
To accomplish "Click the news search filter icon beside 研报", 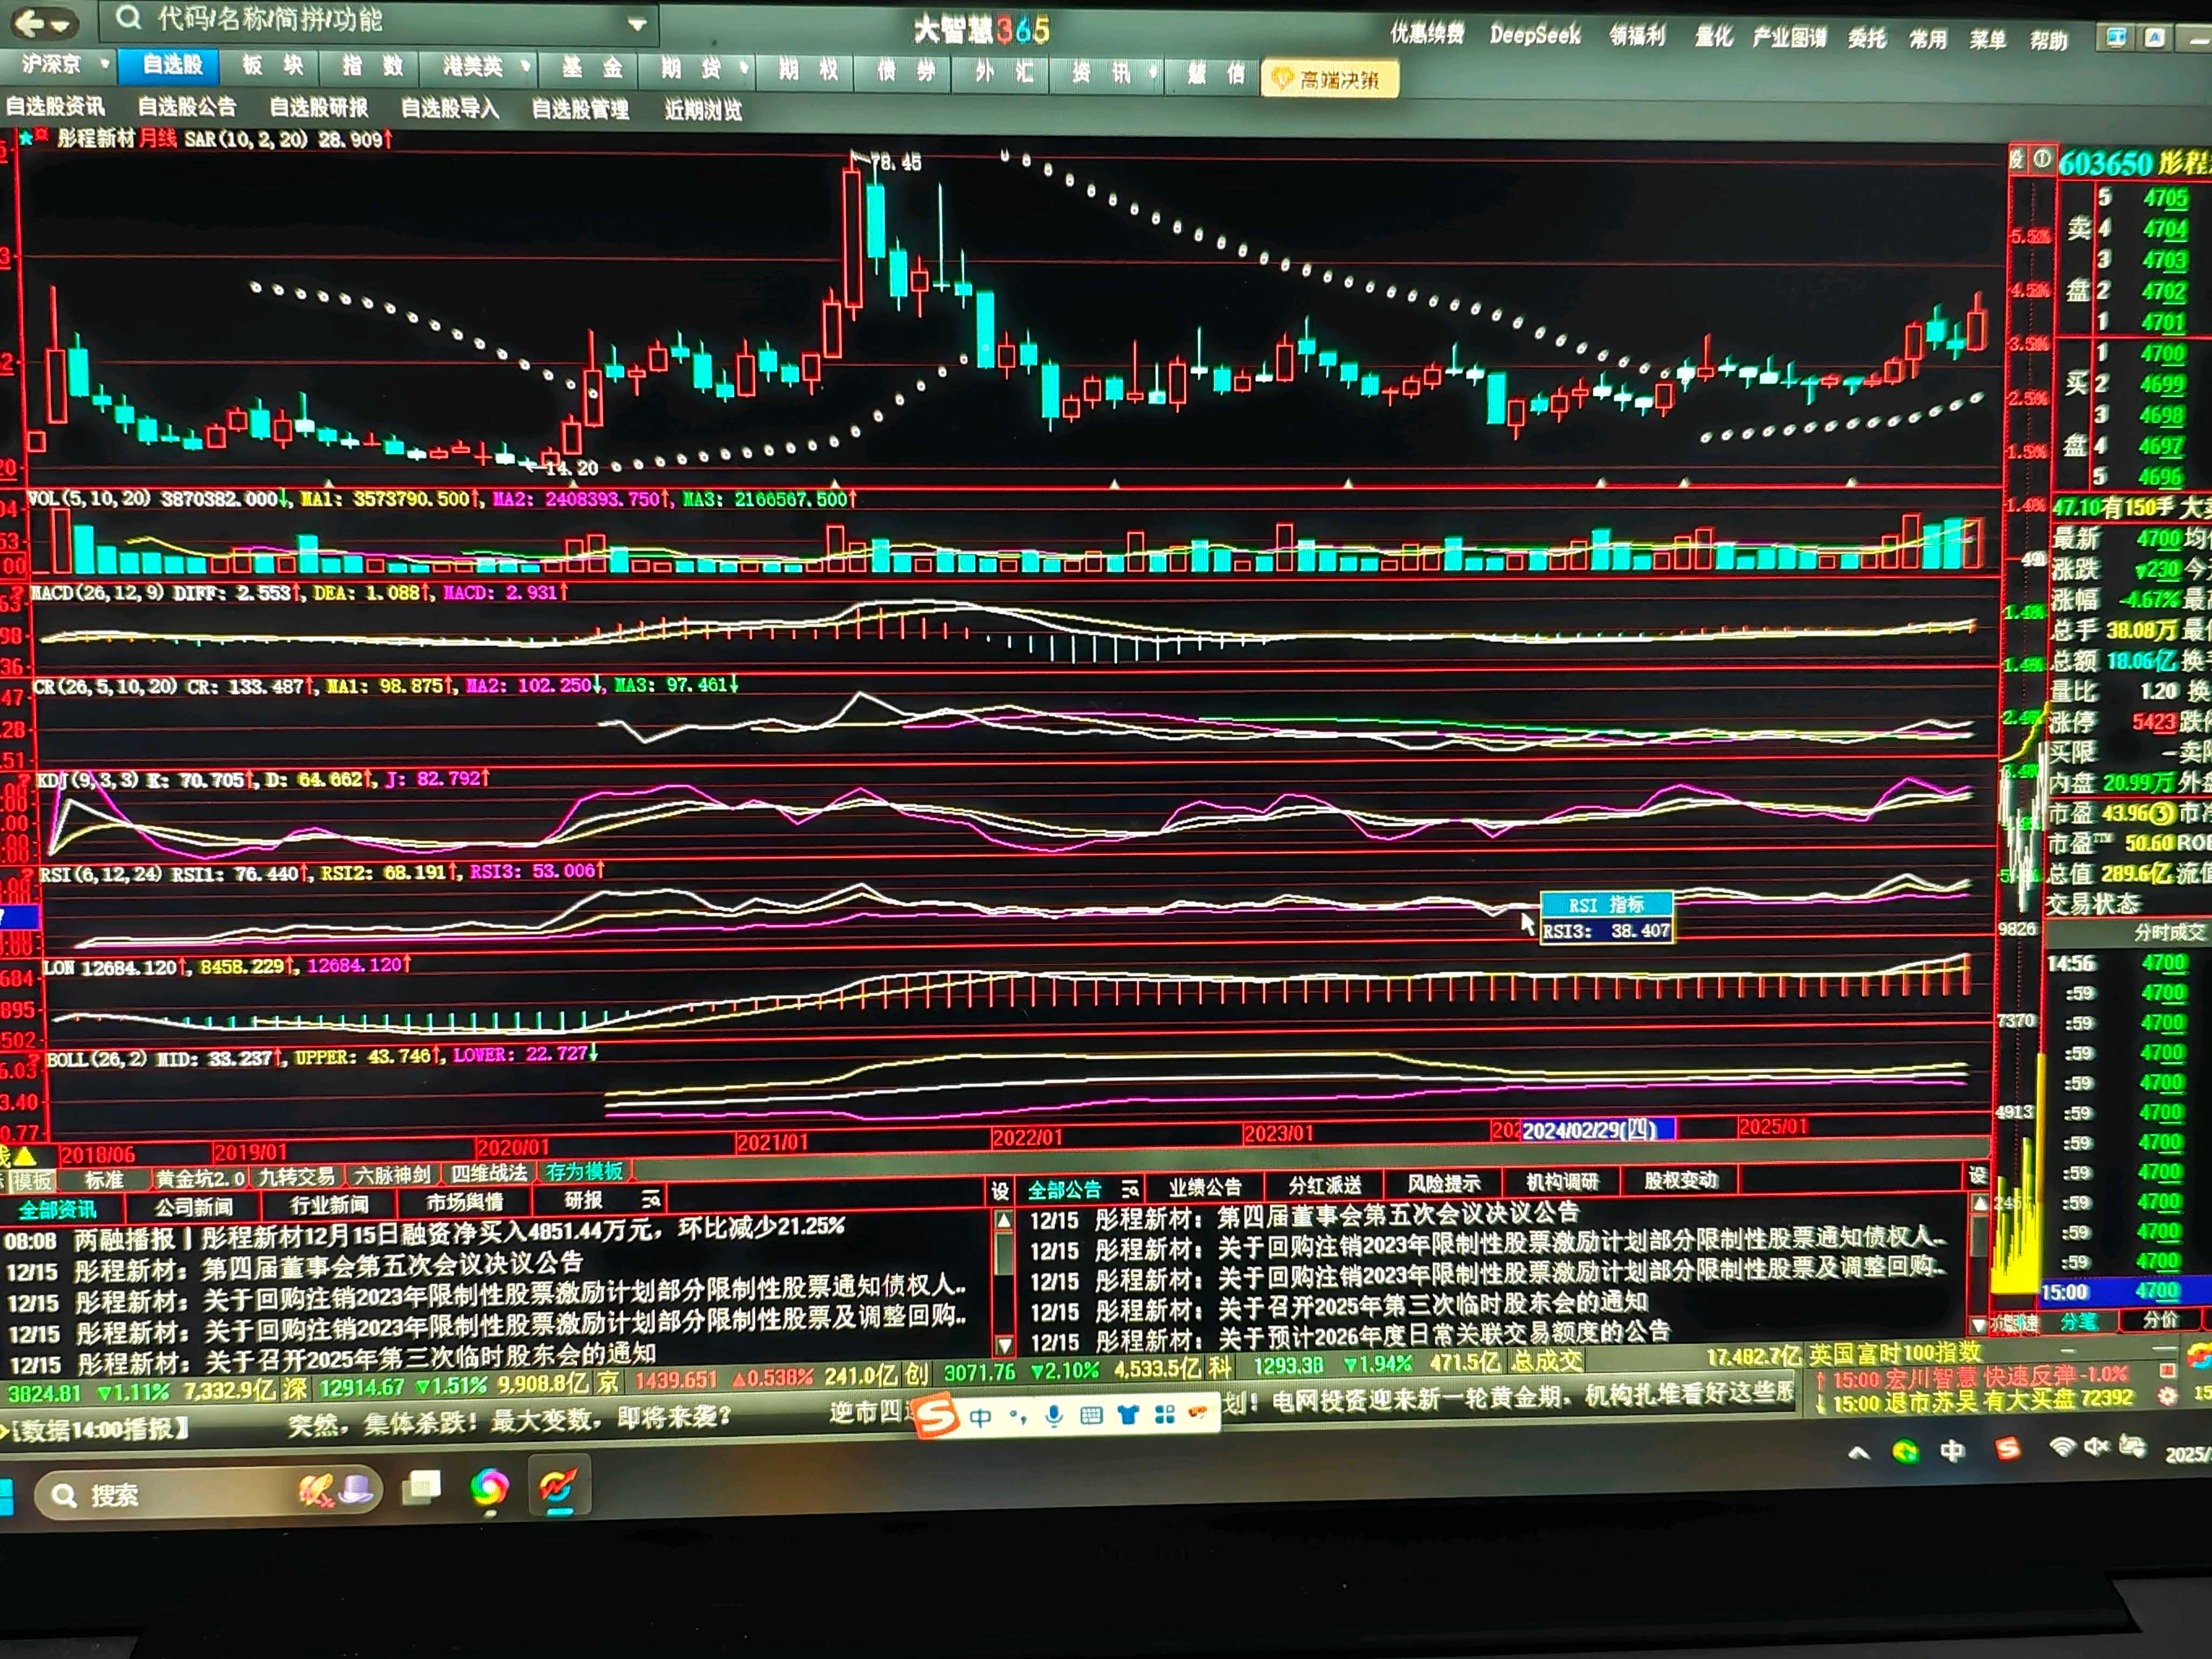I will point(650,1199).
